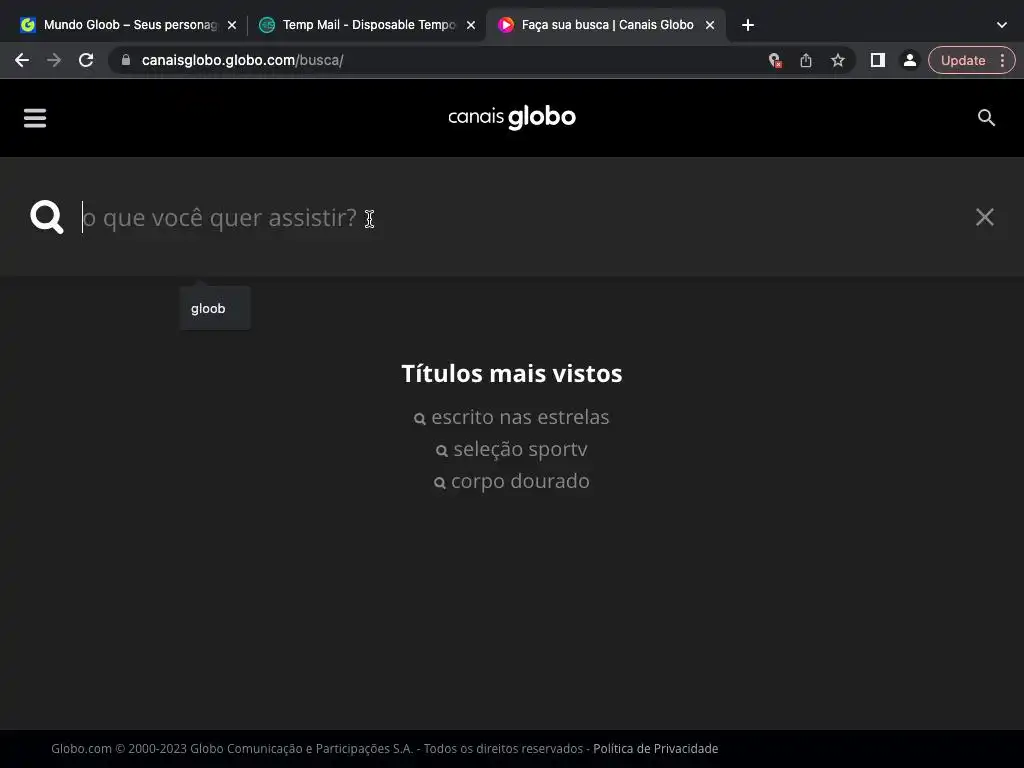Close the search panel with the X
The width and height of the screenshot is (1024, 768).
click(984, 217)
